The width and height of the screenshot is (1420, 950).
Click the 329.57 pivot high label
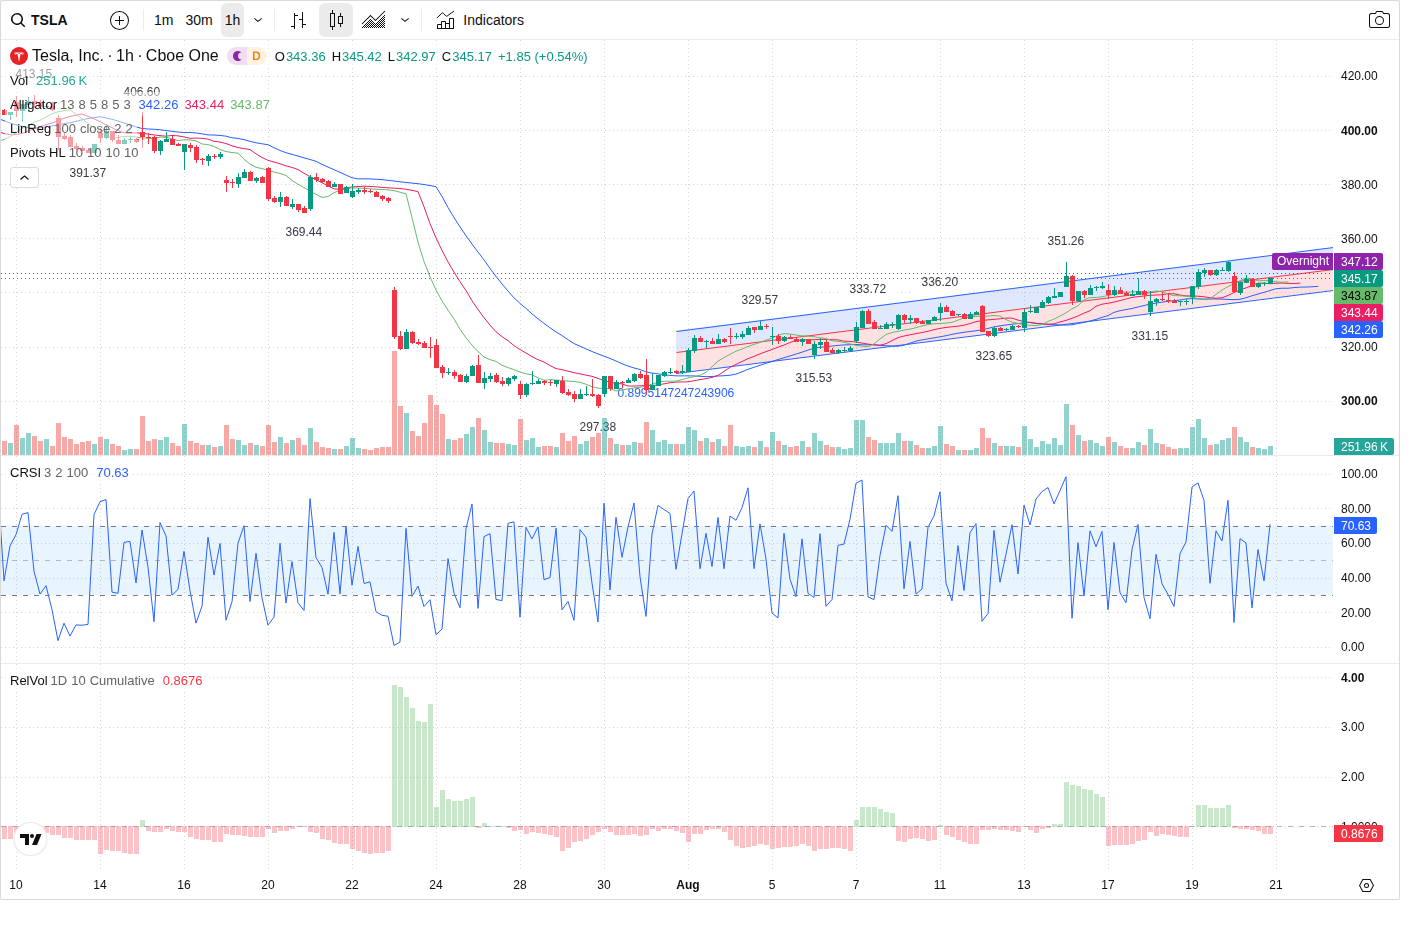point(759,300)
